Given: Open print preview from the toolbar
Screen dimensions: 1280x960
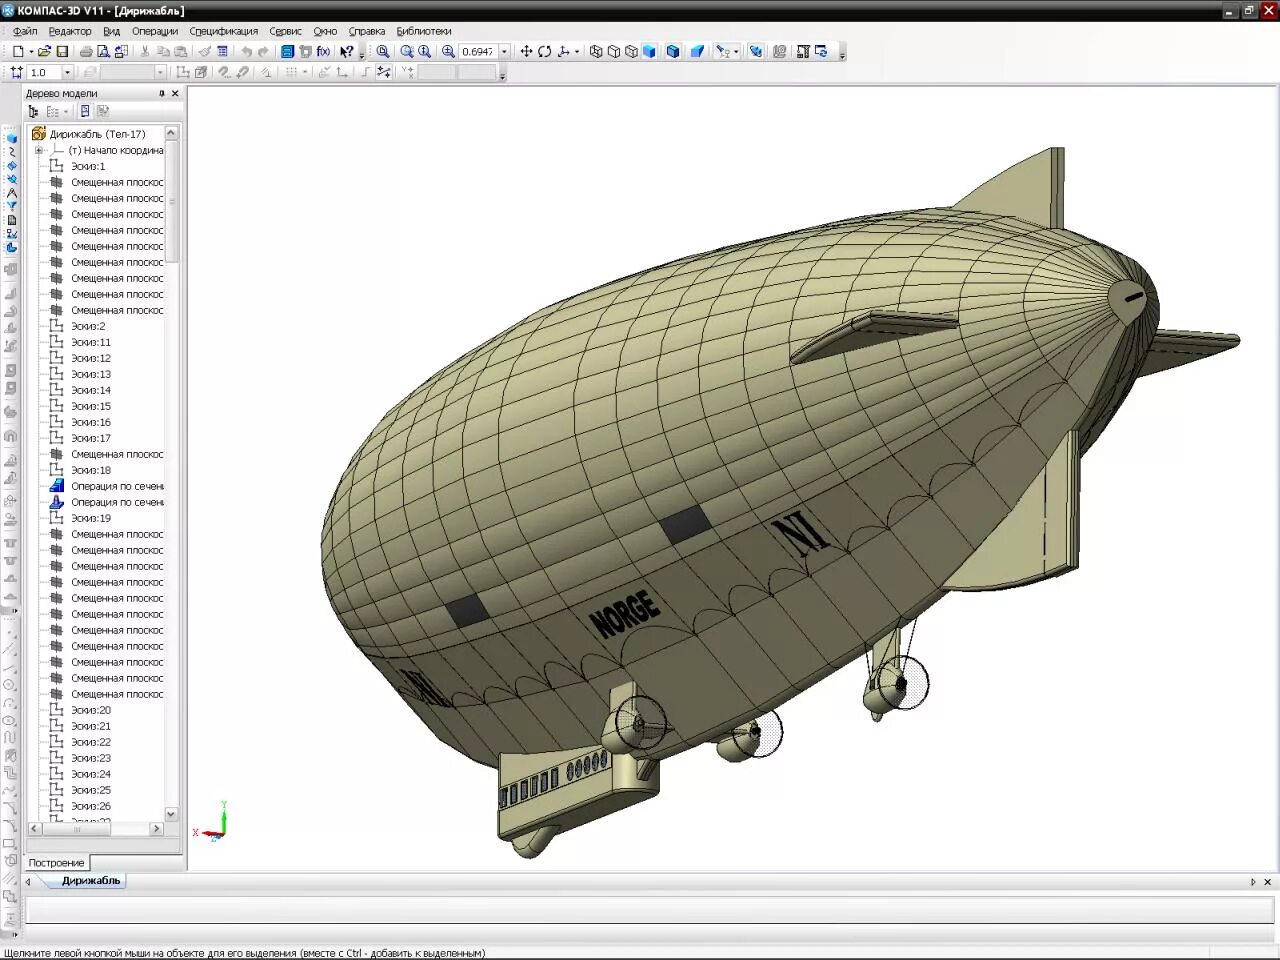Looking at the screenshot, I should click(103, 51).
